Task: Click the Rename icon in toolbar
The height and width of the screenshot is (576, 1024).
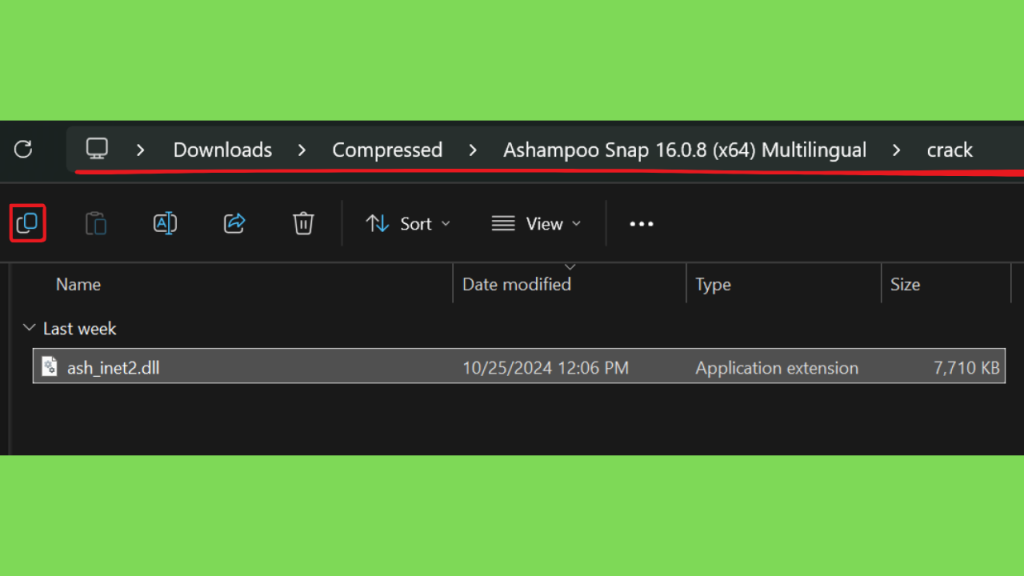Action: tap(165, 223)
